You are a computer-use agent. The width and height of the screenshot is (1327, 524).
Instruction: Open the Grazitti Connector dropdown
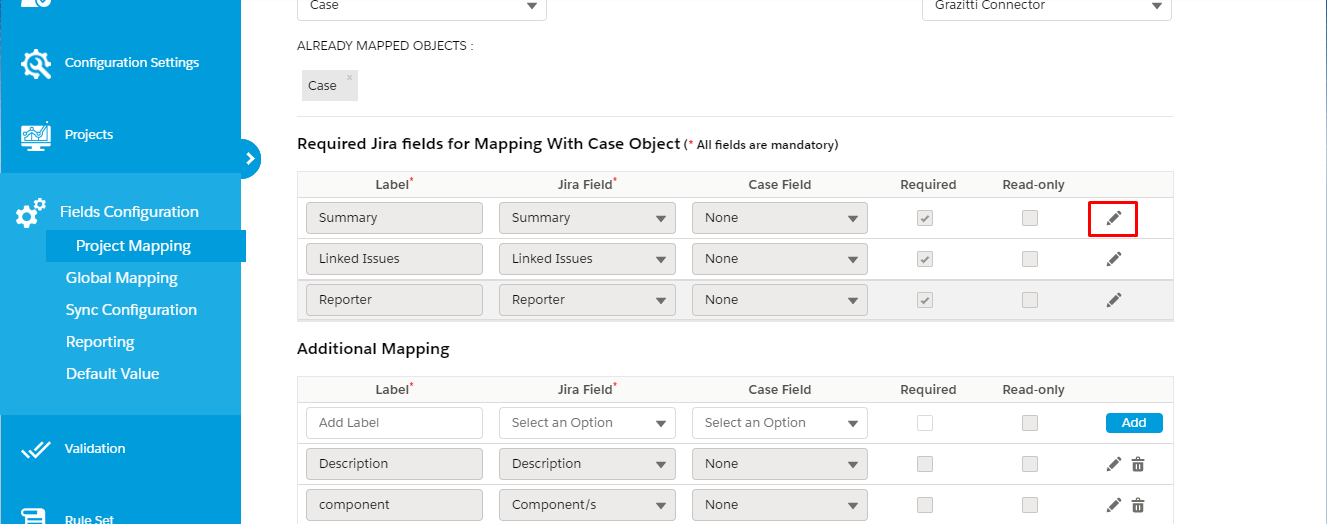[x=1046, y=6]
